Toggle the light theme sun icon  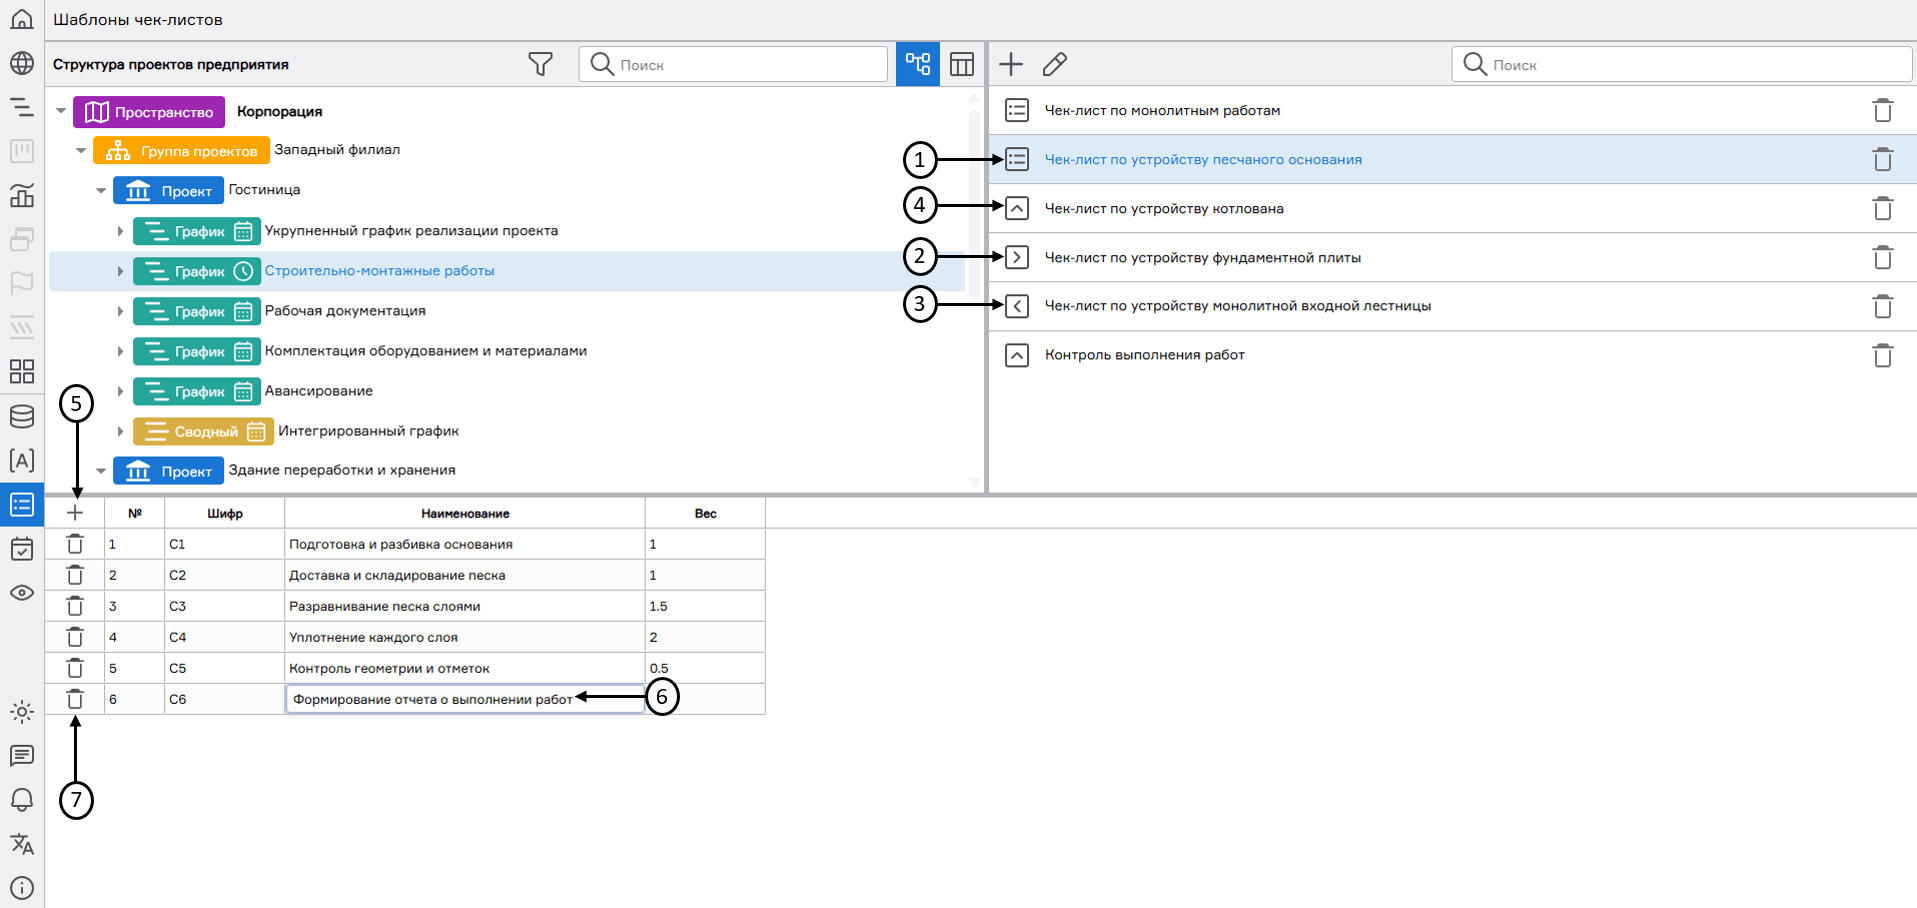pyautogui.click(x=22, y=712)
